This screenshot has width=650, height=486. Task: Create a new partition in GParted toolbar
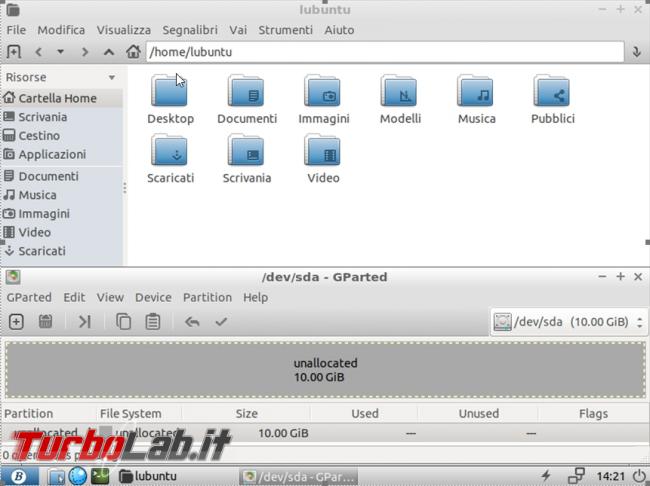[16, 322]
